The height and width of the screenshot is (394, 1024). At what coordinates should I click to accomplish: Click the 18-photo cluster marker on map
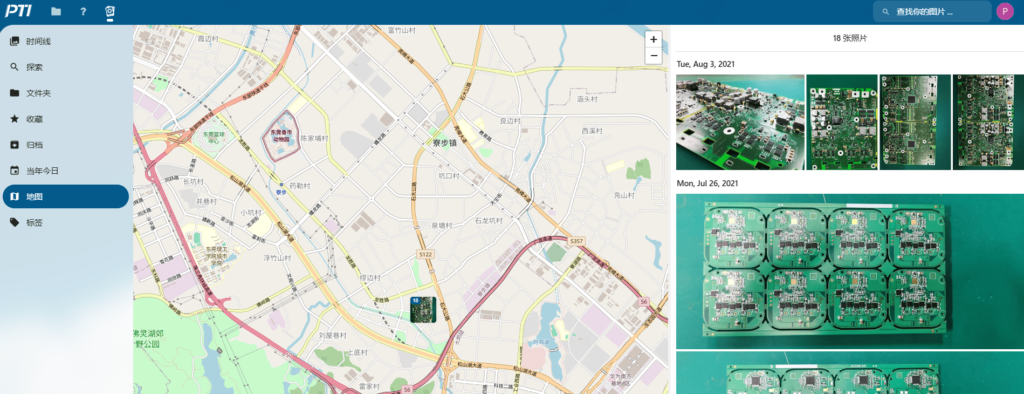coord(423,309)
